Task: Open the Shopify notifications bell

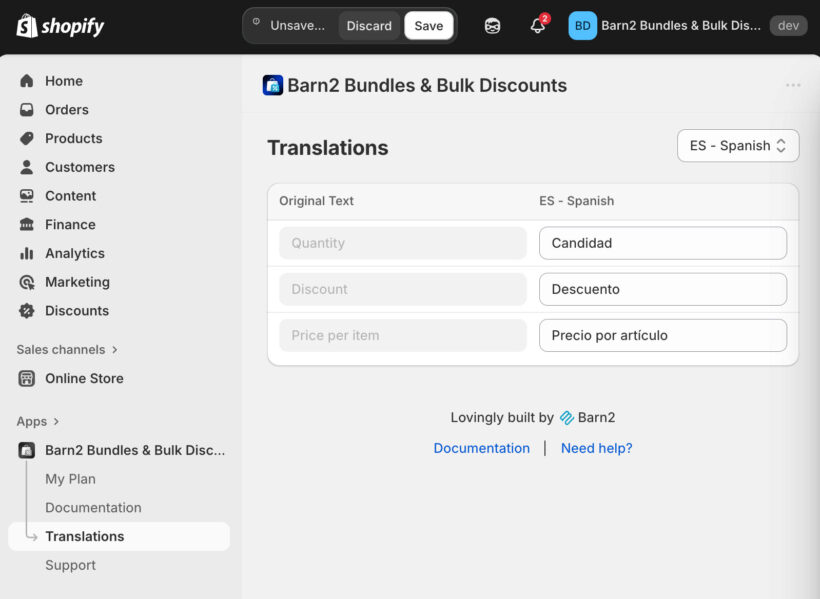Action: [537, 26]
